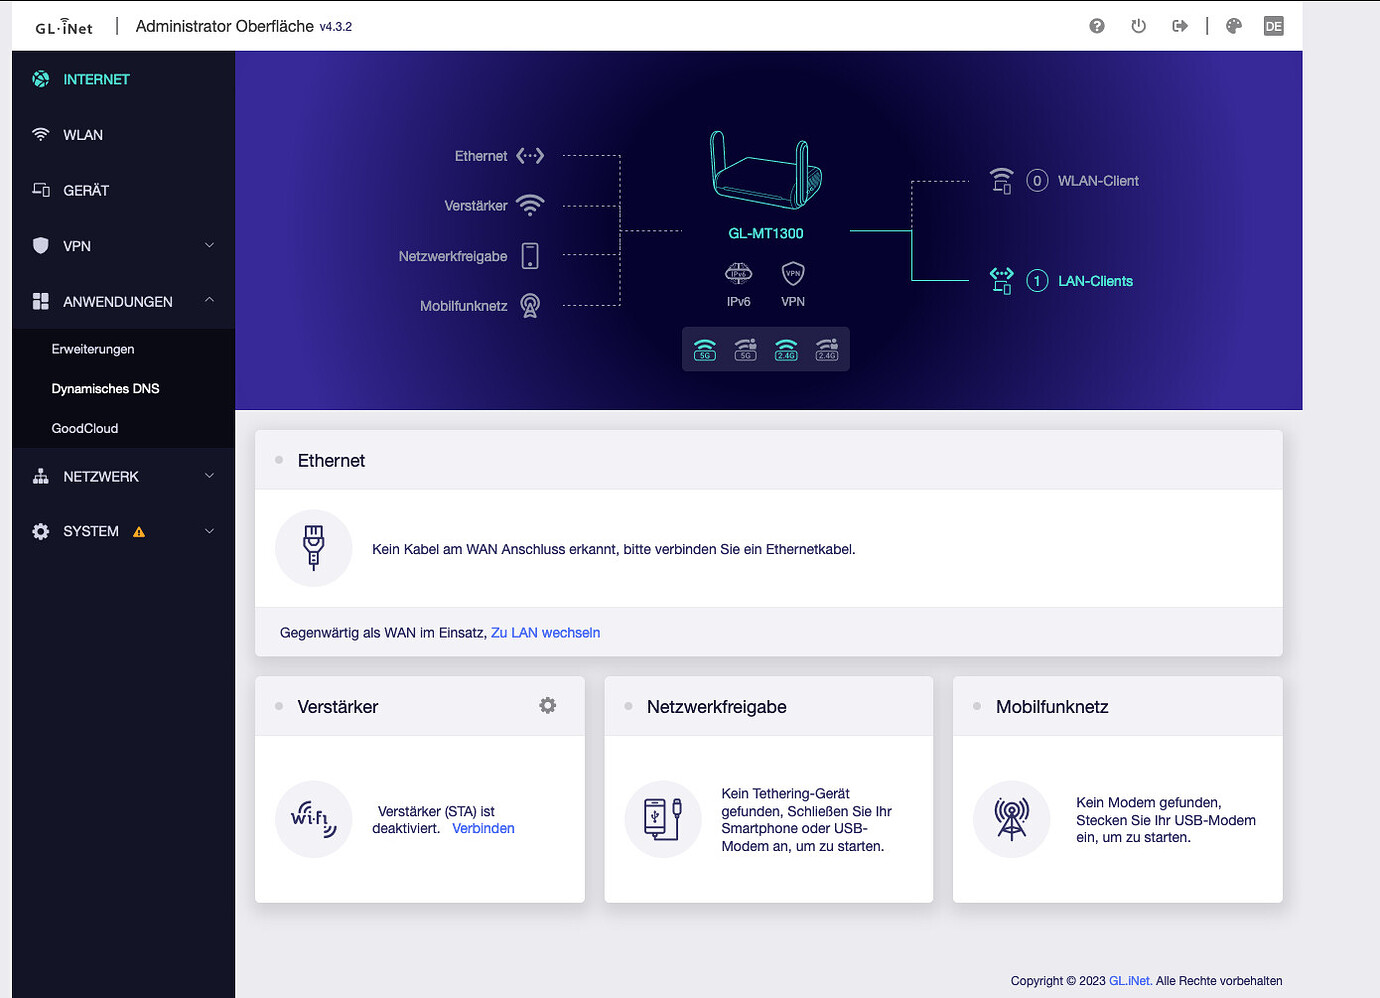1380x998 pixels.
Task: Click Verbinden link in Verstärker card
Action: pyautogui.click(x=483, y=829)
